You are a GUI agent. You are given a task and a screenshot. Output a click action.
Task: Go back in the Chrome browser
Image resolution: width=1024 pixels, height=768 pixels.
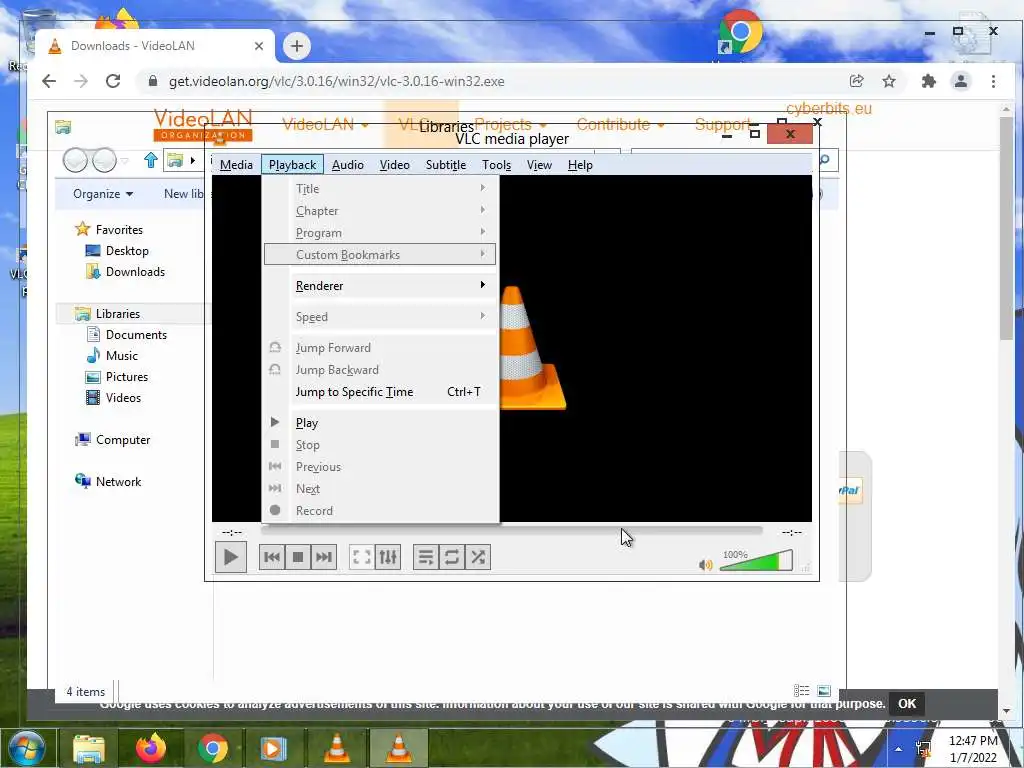pyautogui.click(x=49, y=81)
